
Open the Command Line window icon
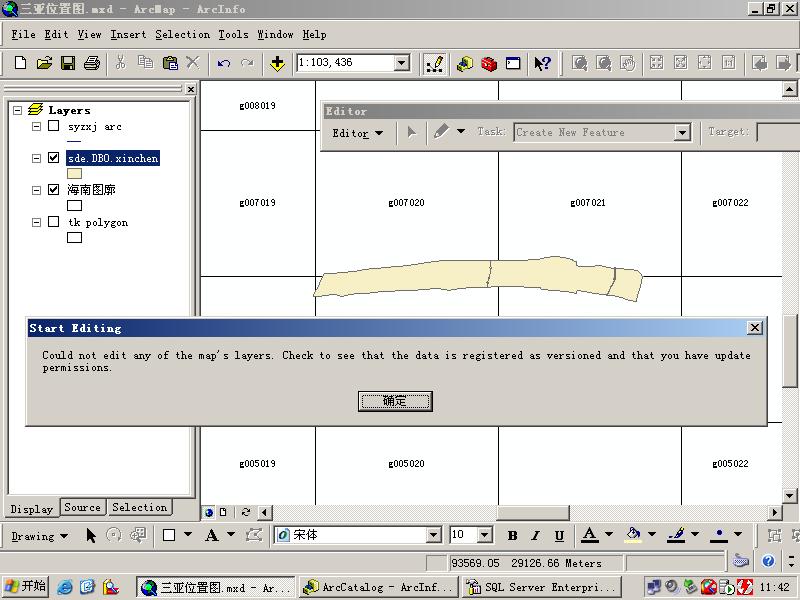click(x=513, y=64)
